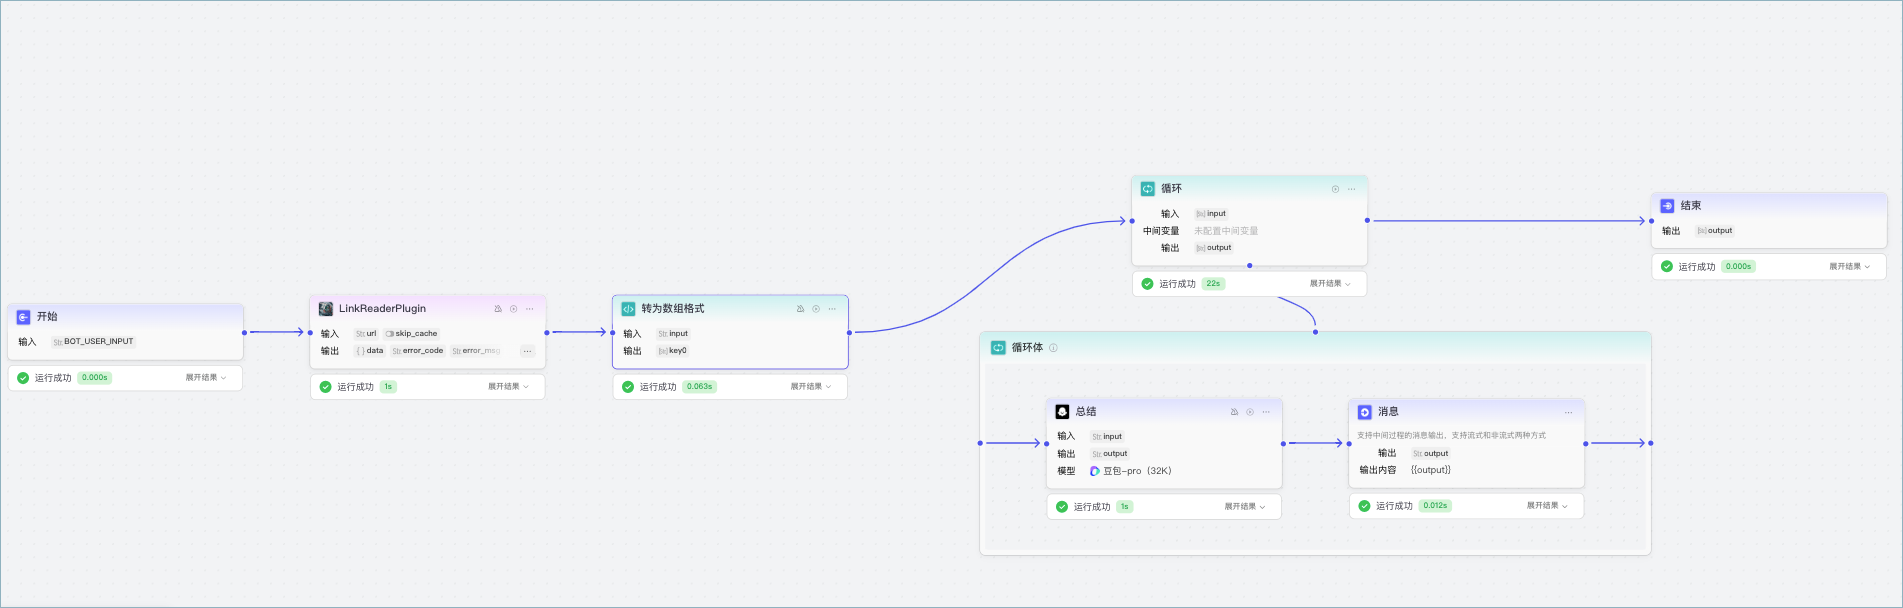The image size is (1903, 608).
Task: Expand 展开结果 under the 开始 node
Action: point(206,378)
